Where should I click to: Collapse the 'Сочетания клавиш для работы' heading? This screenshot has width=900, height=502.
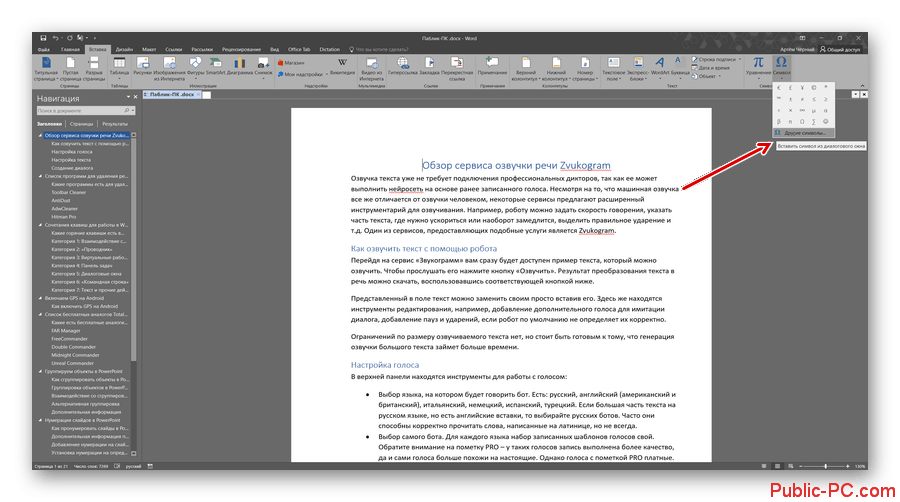pos(40,225)
